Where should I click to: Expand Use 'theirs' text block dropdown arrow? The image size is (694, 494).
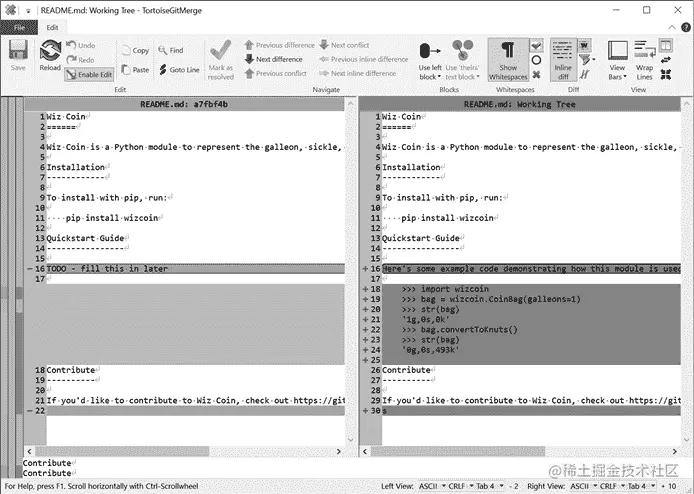coord(478,77)
